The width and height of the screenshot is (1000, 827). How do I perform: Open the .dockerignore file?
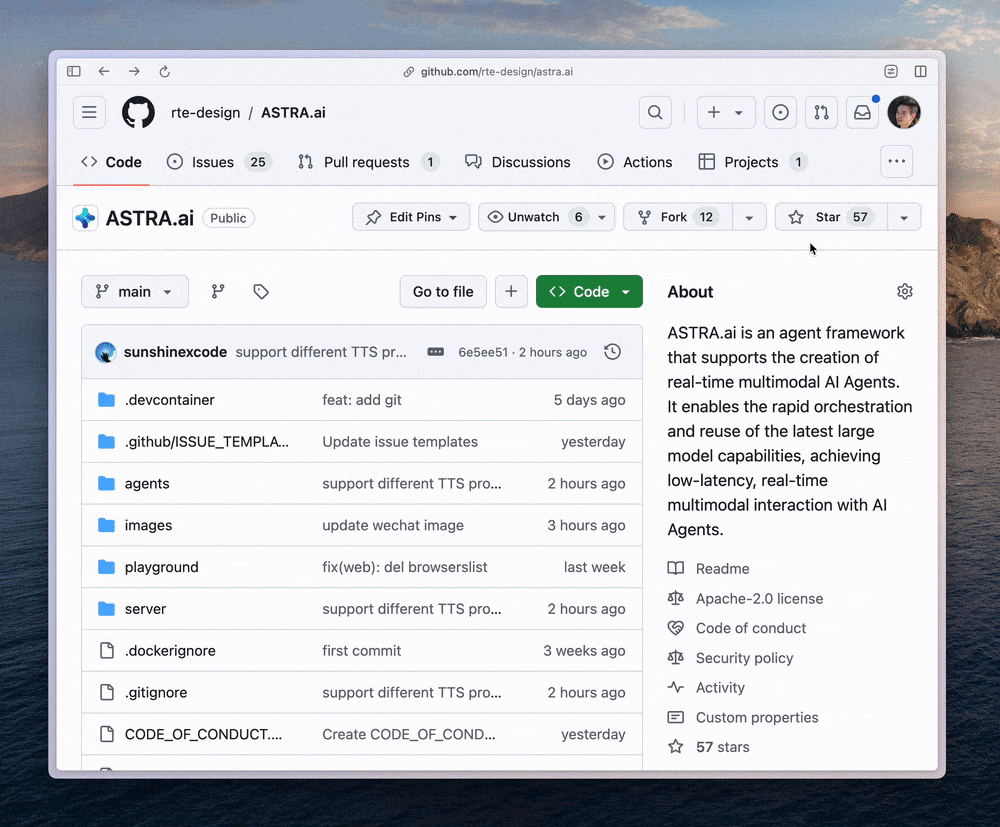170,650
